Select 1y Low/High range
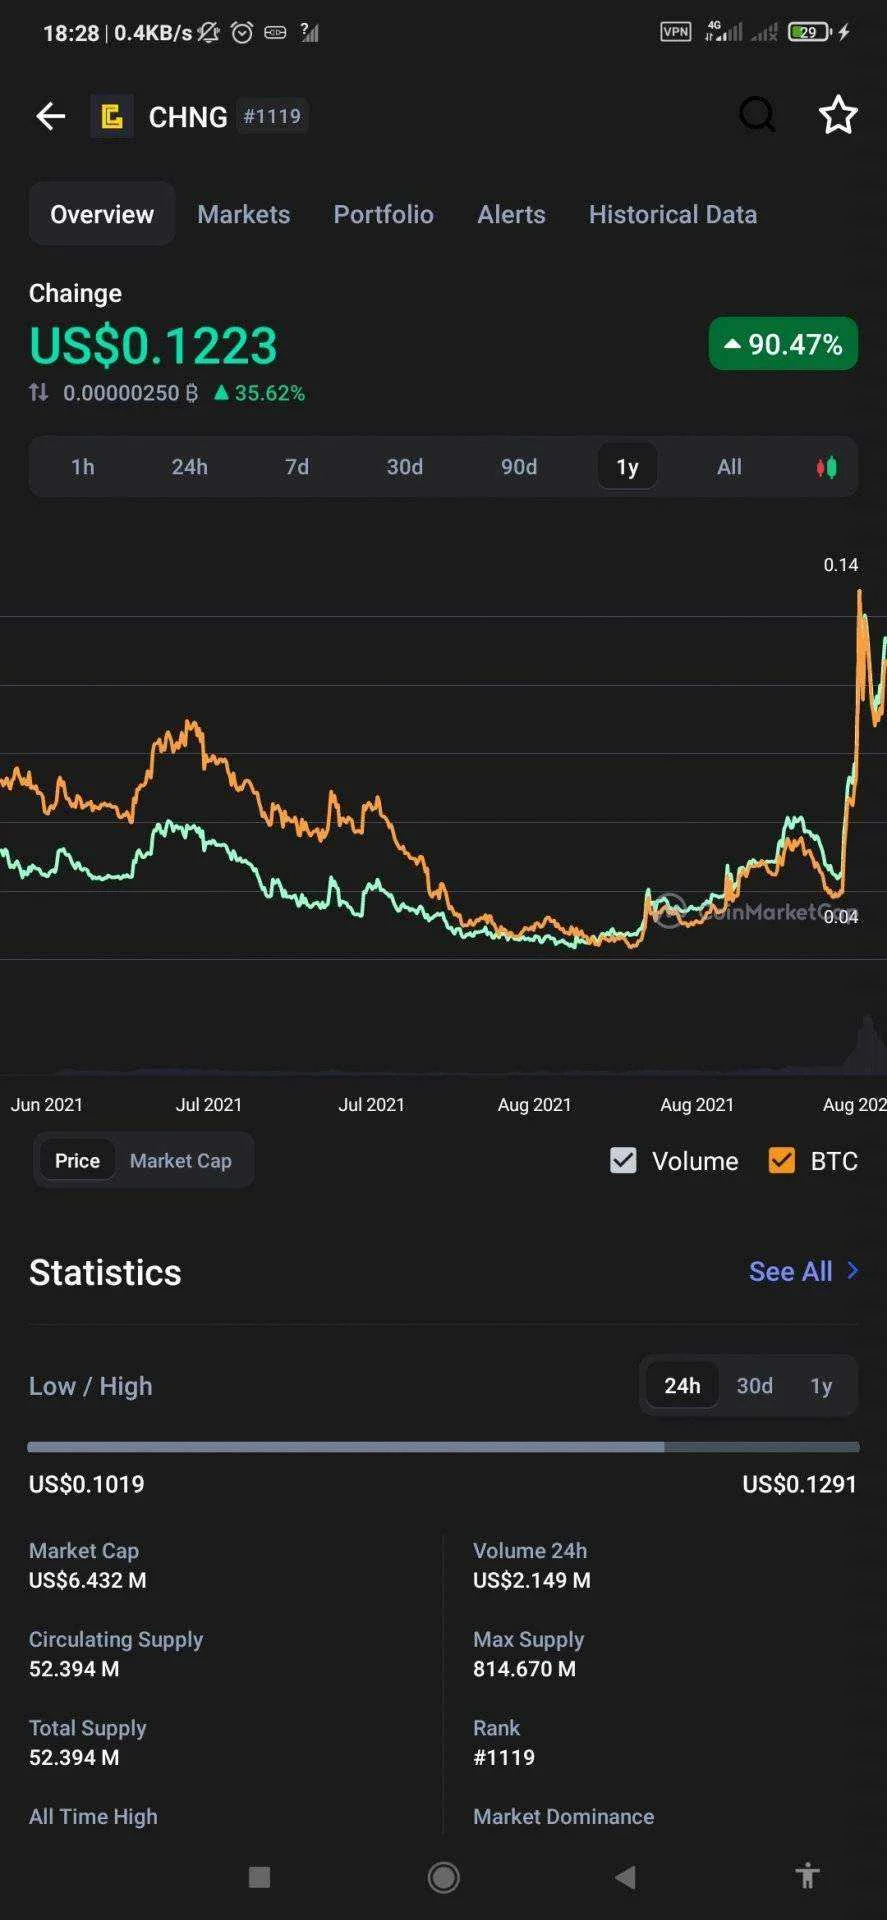Image resolution: width=887 pixels, height=1920 pixels. [x=821, y=1385]
